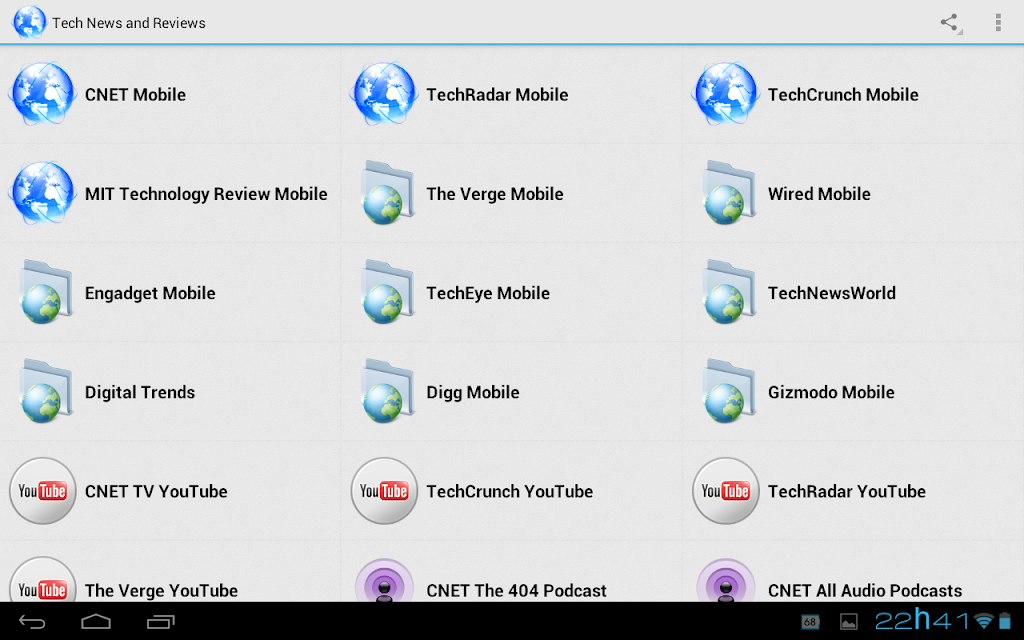This screenshot has width=1024, height=640.
Task: Tap the Android home button
Action: coord(96,622)
